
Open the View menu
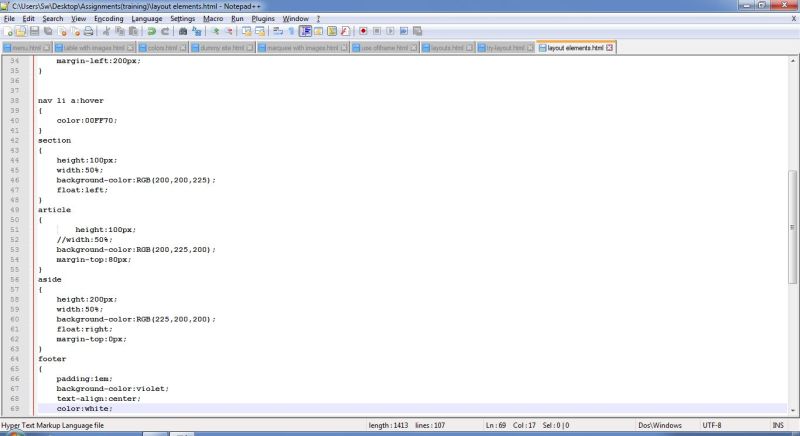(78, 18)
